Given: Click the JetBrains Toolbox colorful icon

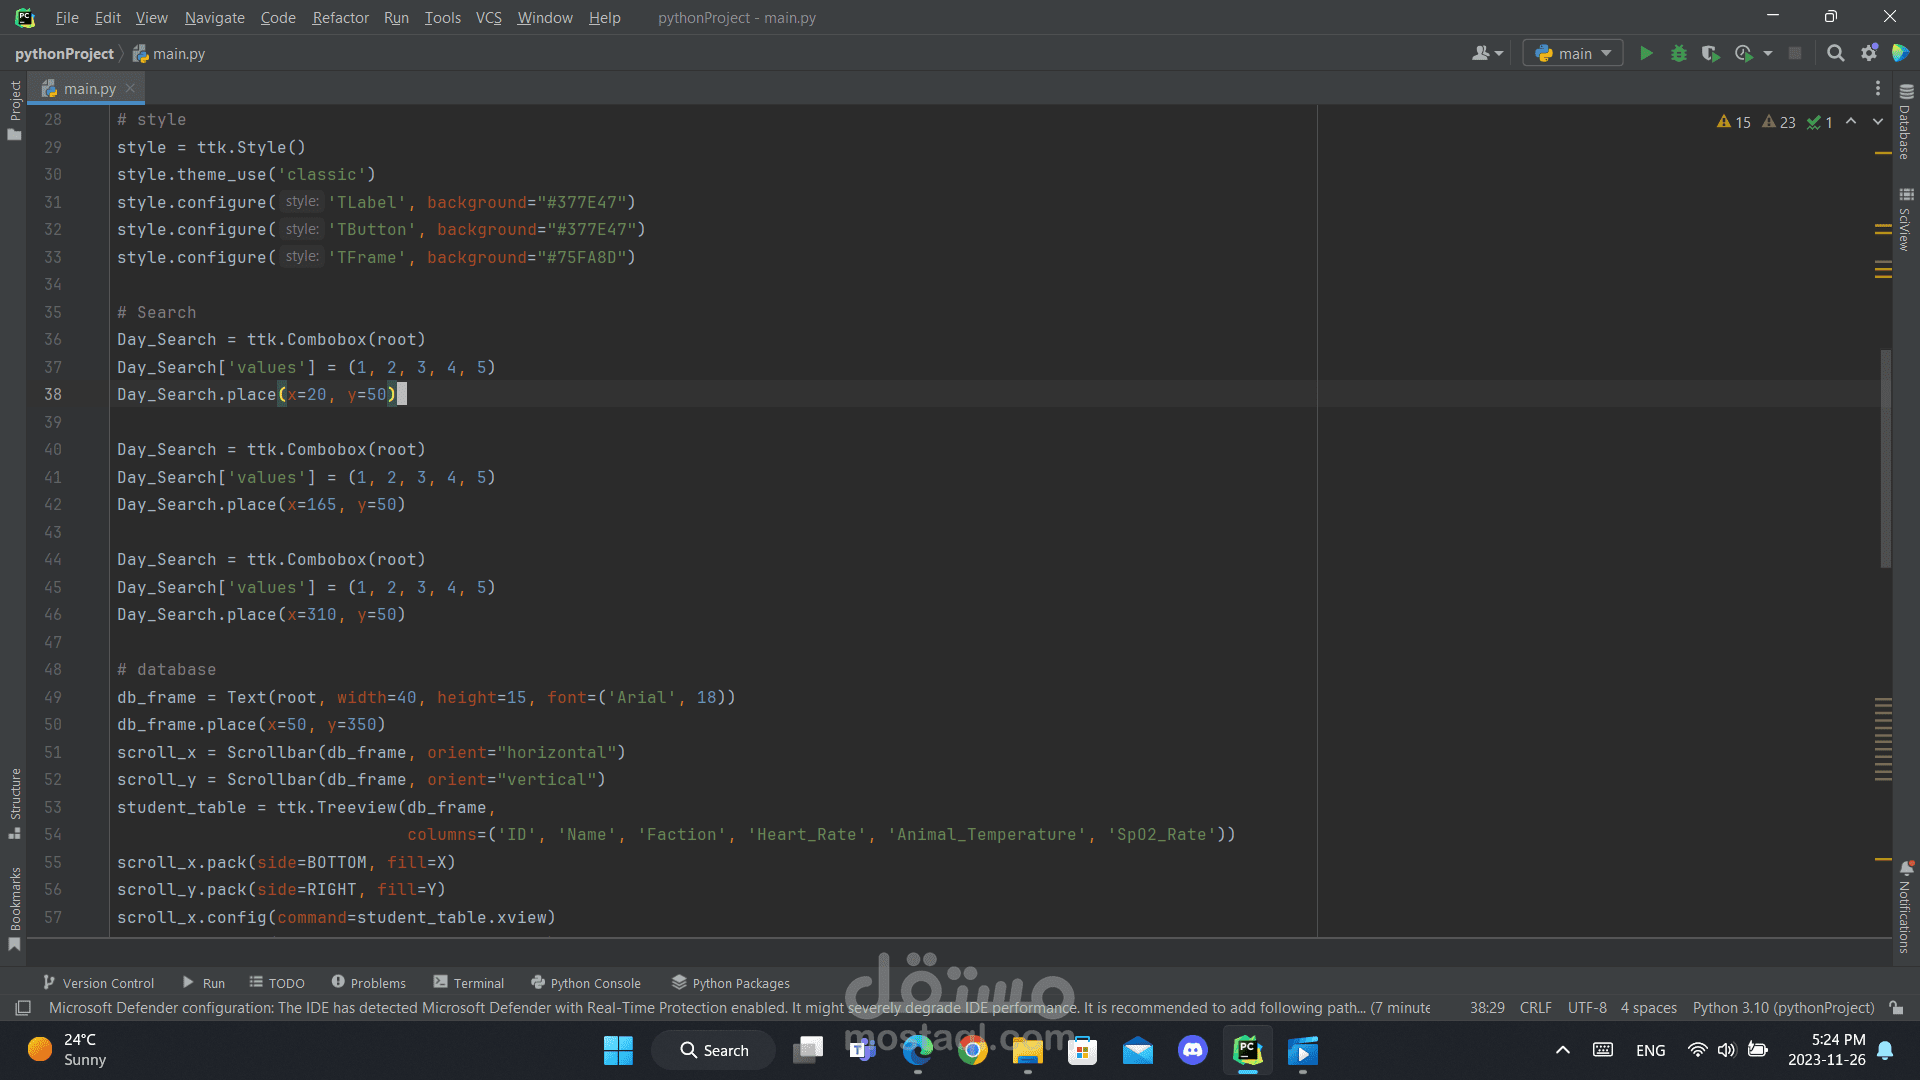Looking at the screenshot, I should 1900,53.
